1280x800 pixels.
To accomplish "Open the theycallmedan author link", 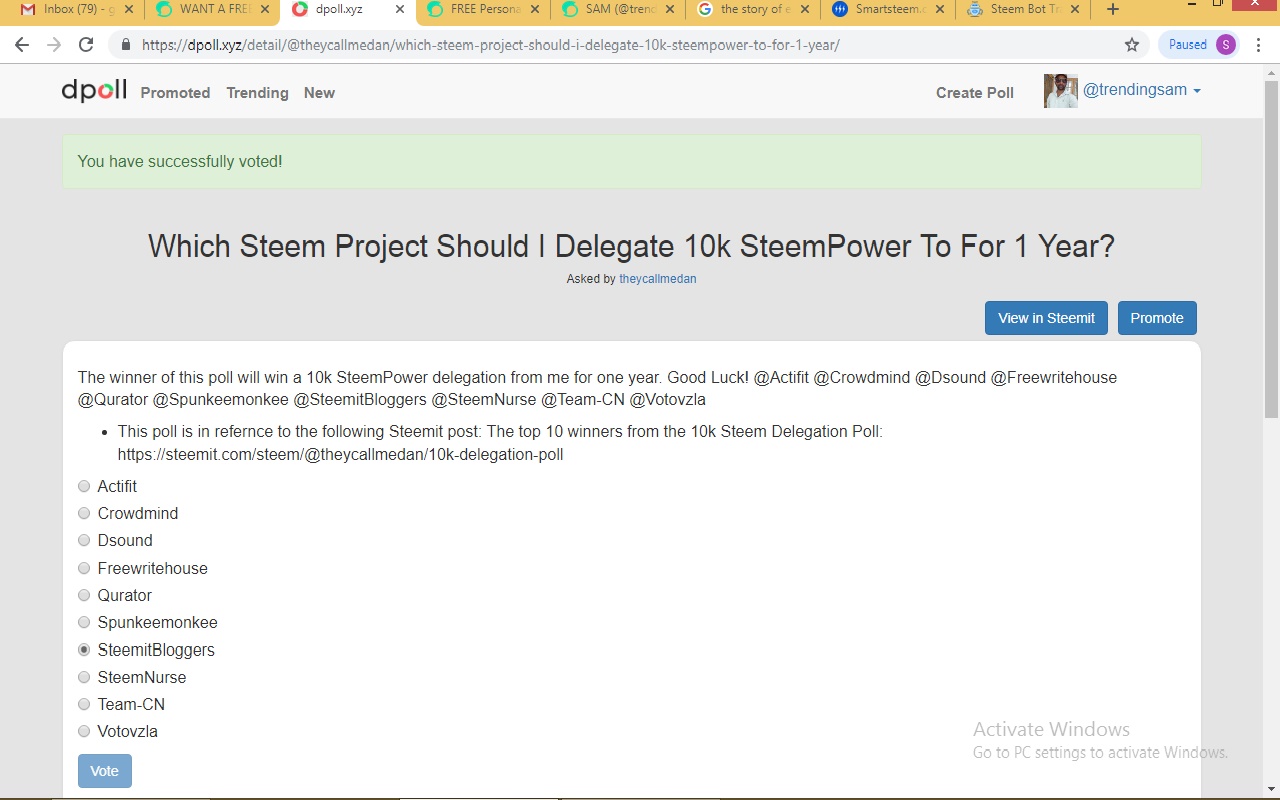I will click(x=657, y=279).
